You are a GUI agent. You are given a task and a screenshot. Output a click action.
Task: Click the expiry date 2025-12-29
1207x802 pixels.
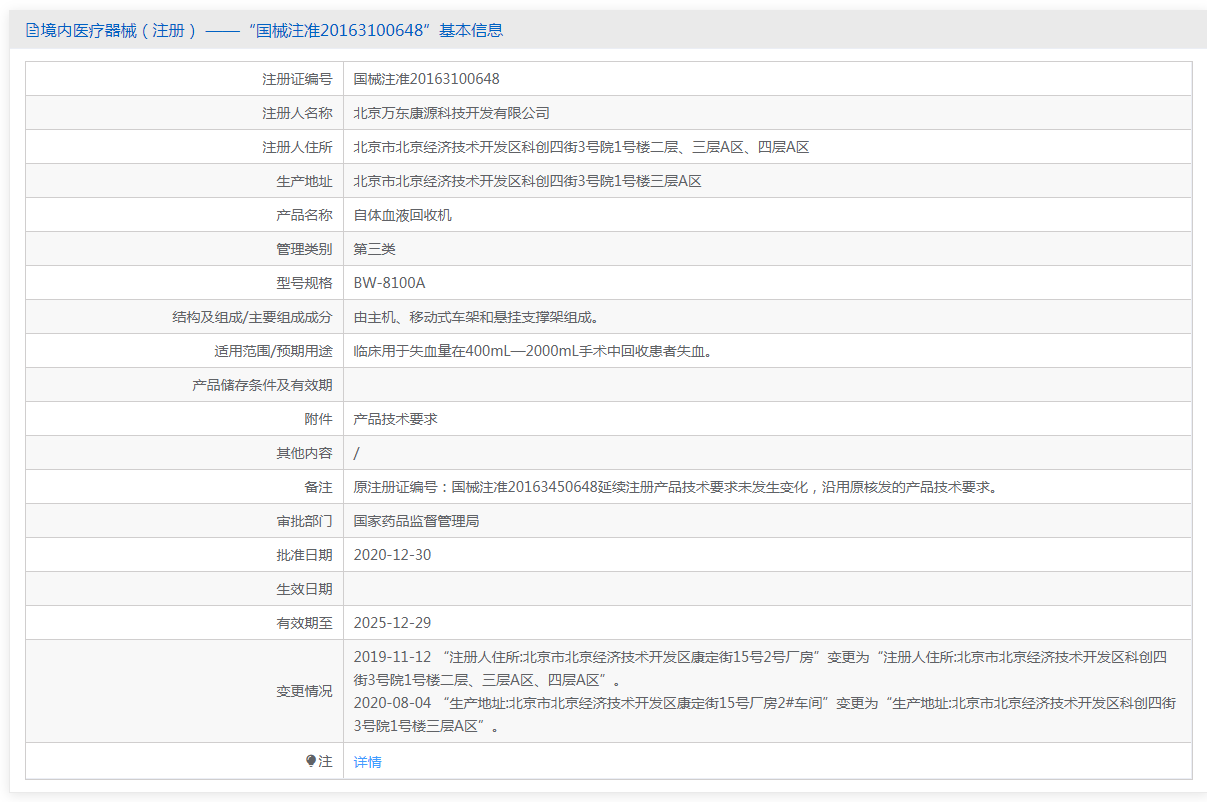[392, 623]
